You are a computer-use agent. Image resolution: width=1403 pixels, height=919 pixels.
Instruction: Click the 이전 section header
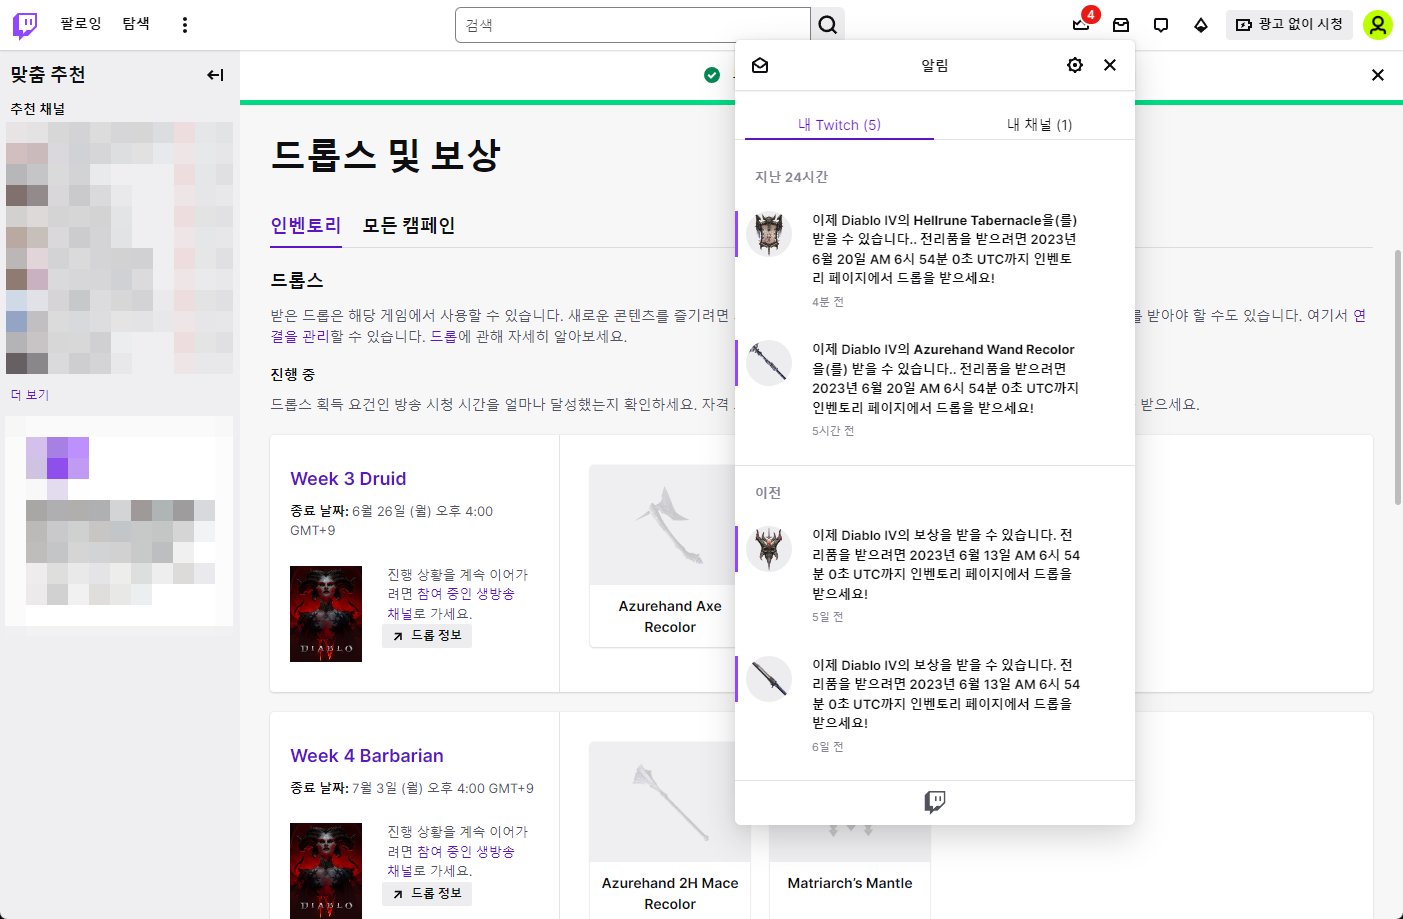pos(768,493)
